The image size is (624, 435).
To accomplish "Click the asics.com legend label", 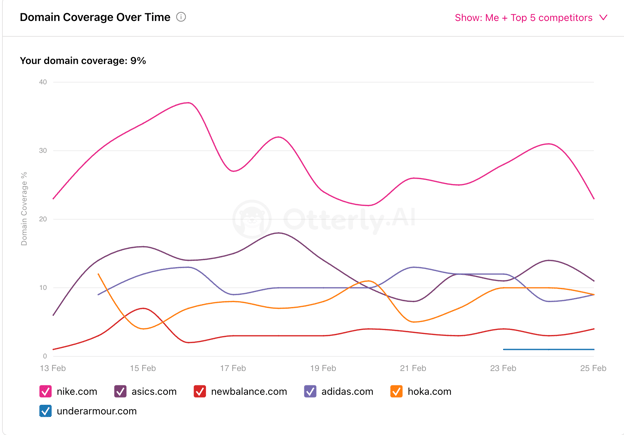I will click(154, 392).
